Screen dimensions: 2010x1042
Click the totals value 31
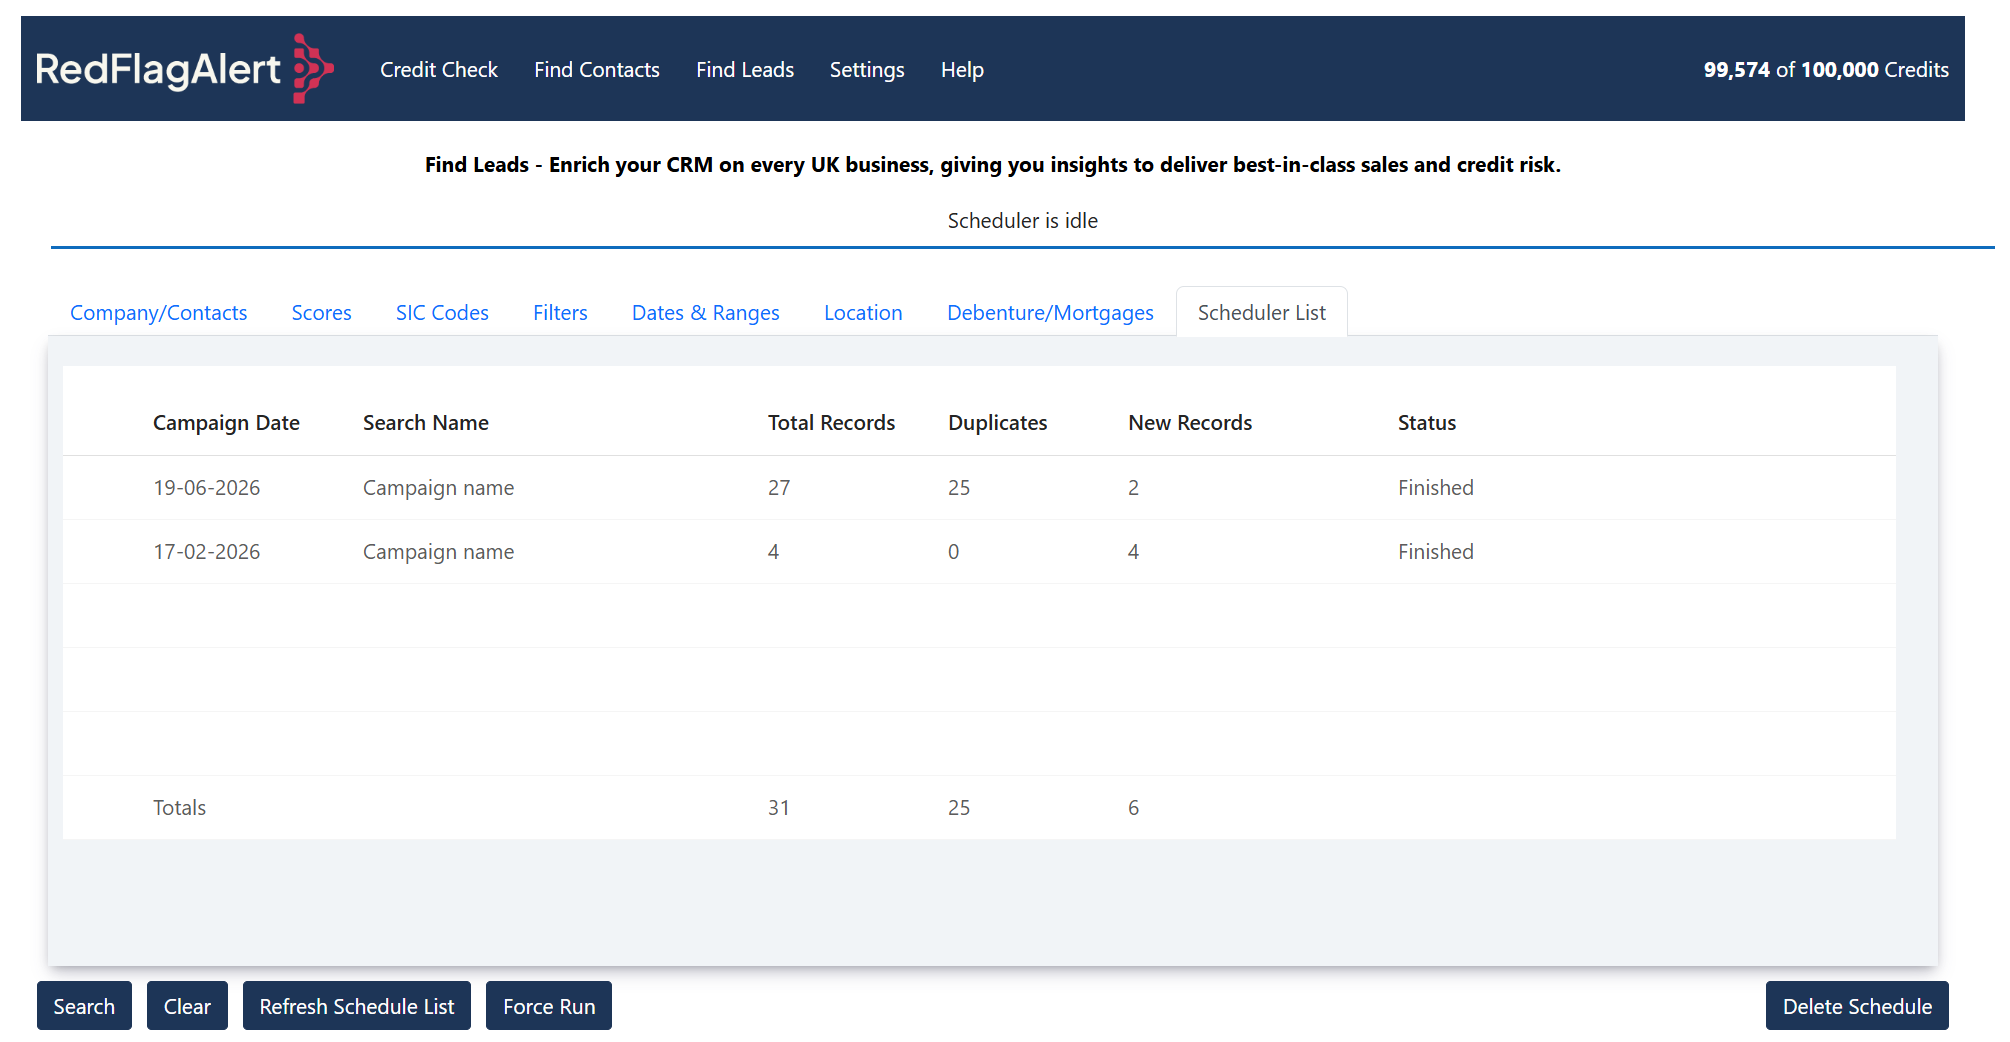coord(779,808)
